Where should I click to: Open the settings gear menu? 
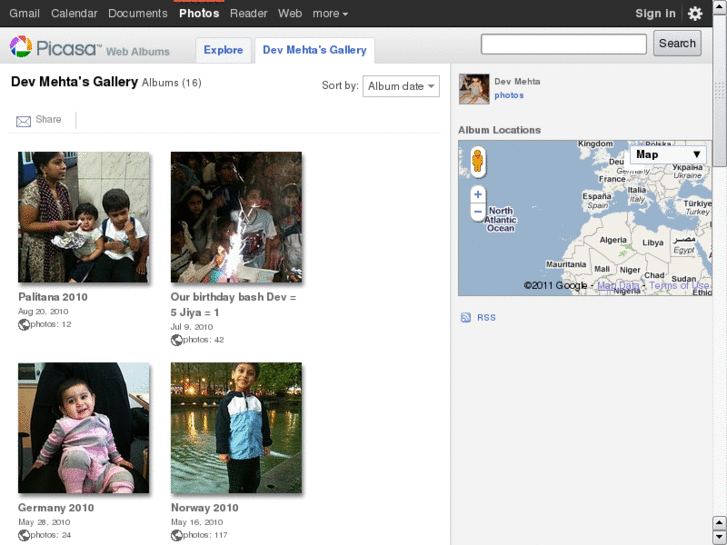695,14
